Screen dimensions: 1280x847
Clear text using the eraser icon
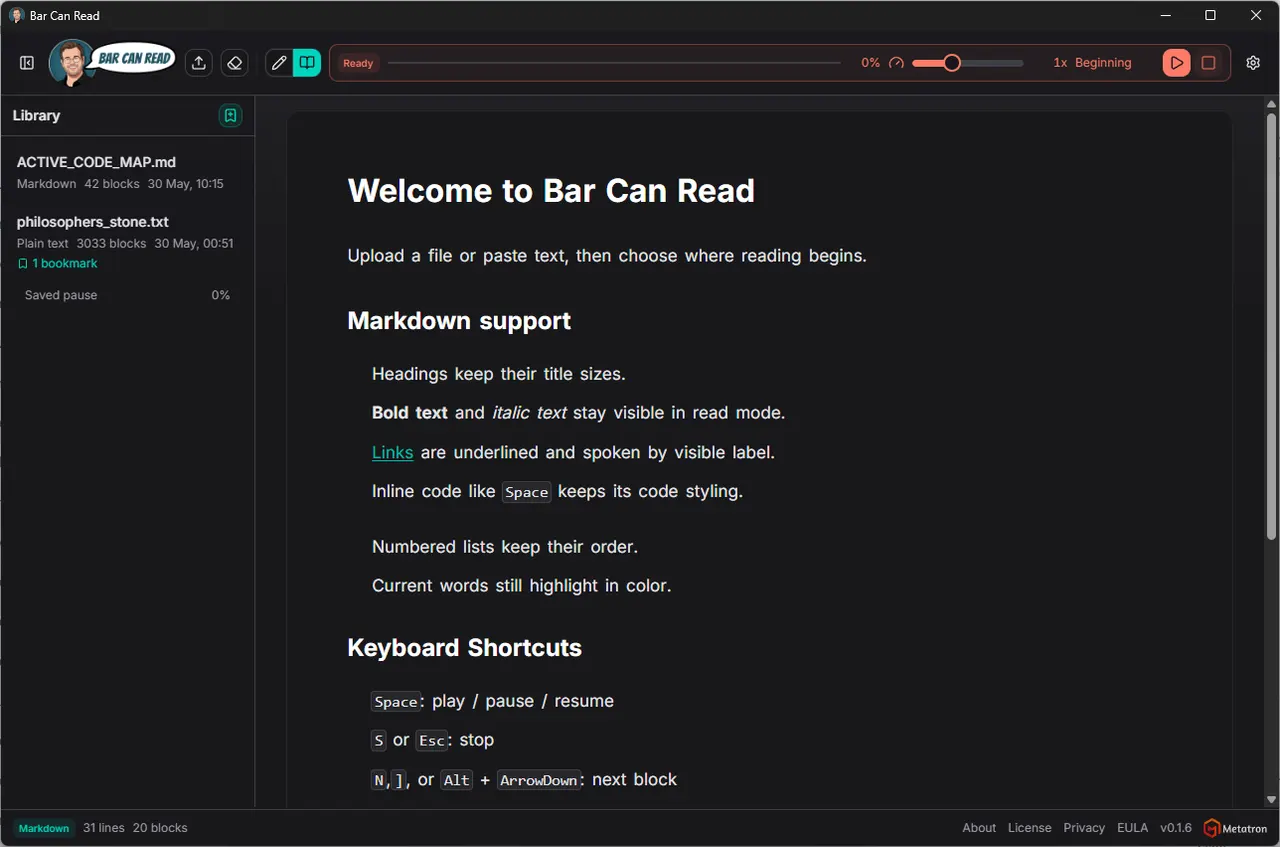(x=234, y=63)
